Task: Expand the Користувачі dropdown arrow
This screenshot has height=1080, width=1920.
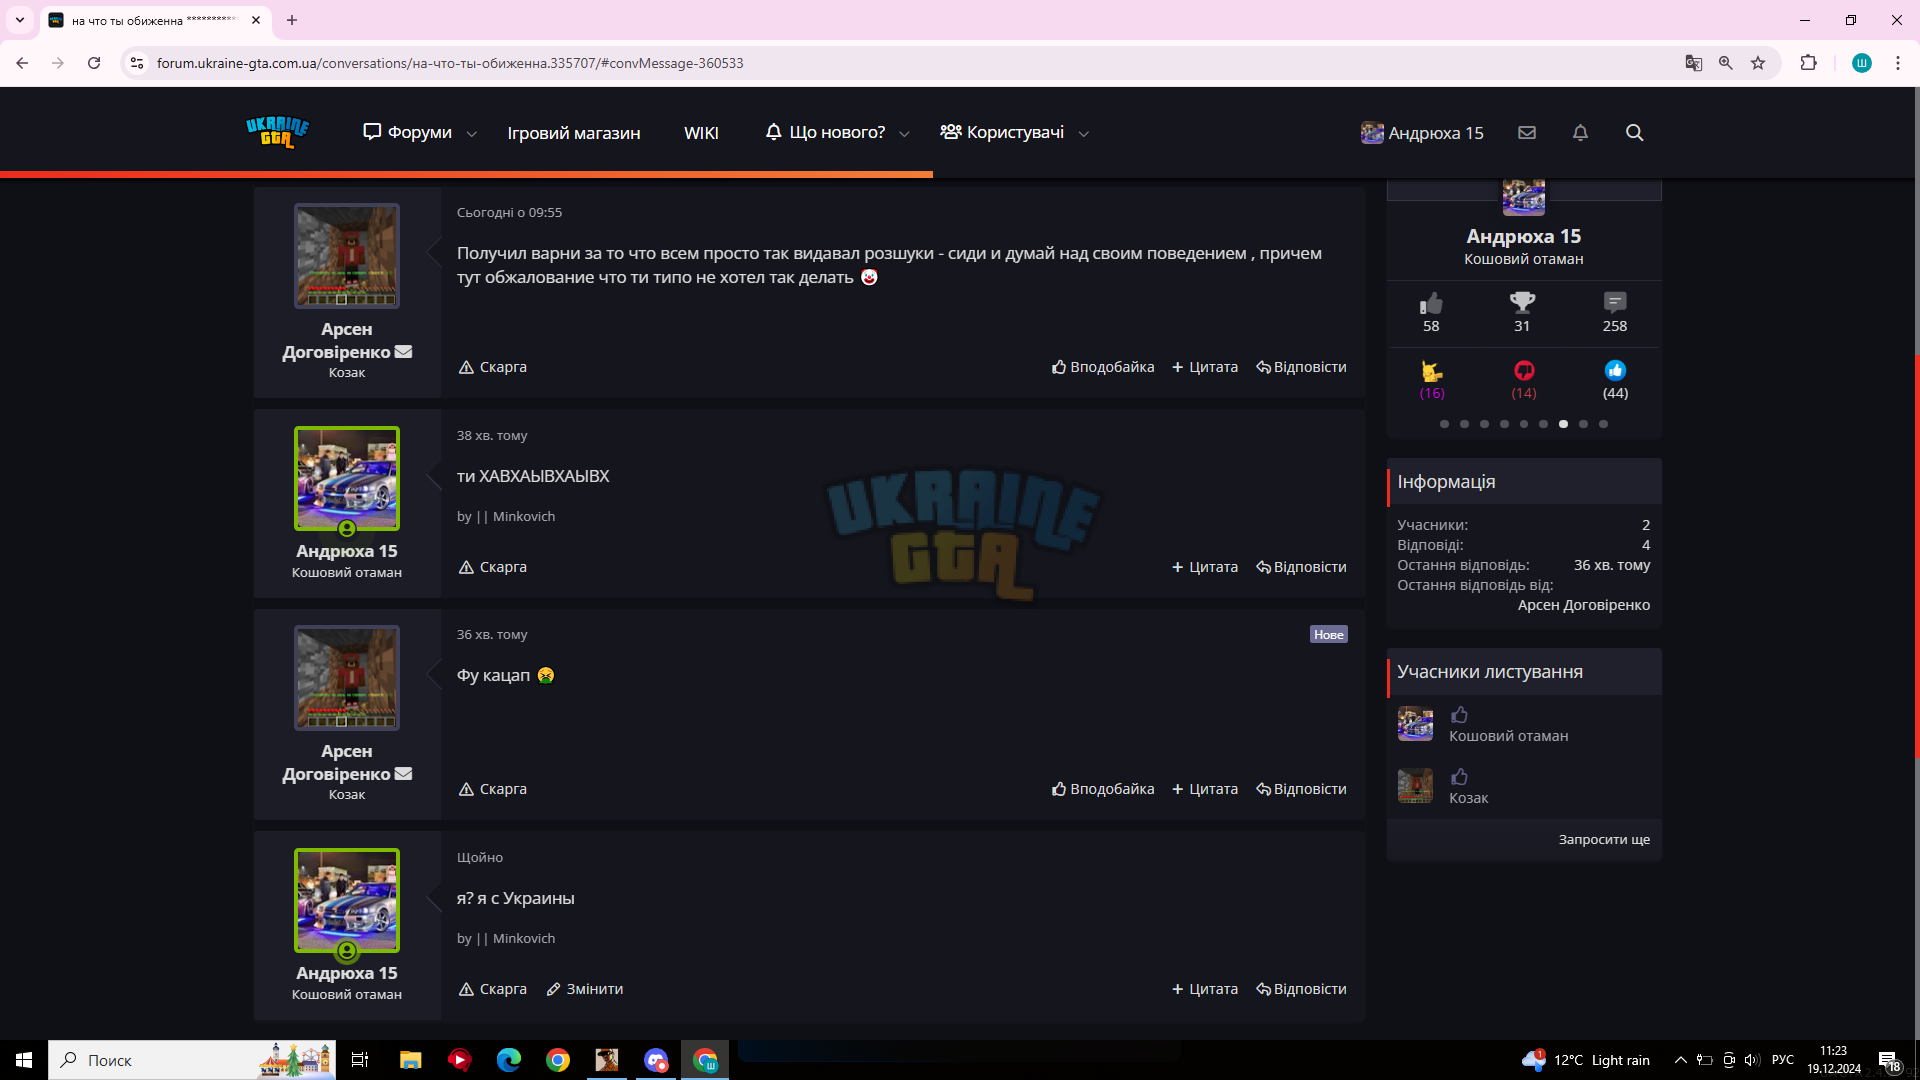Action: [x=1083, y=134]
